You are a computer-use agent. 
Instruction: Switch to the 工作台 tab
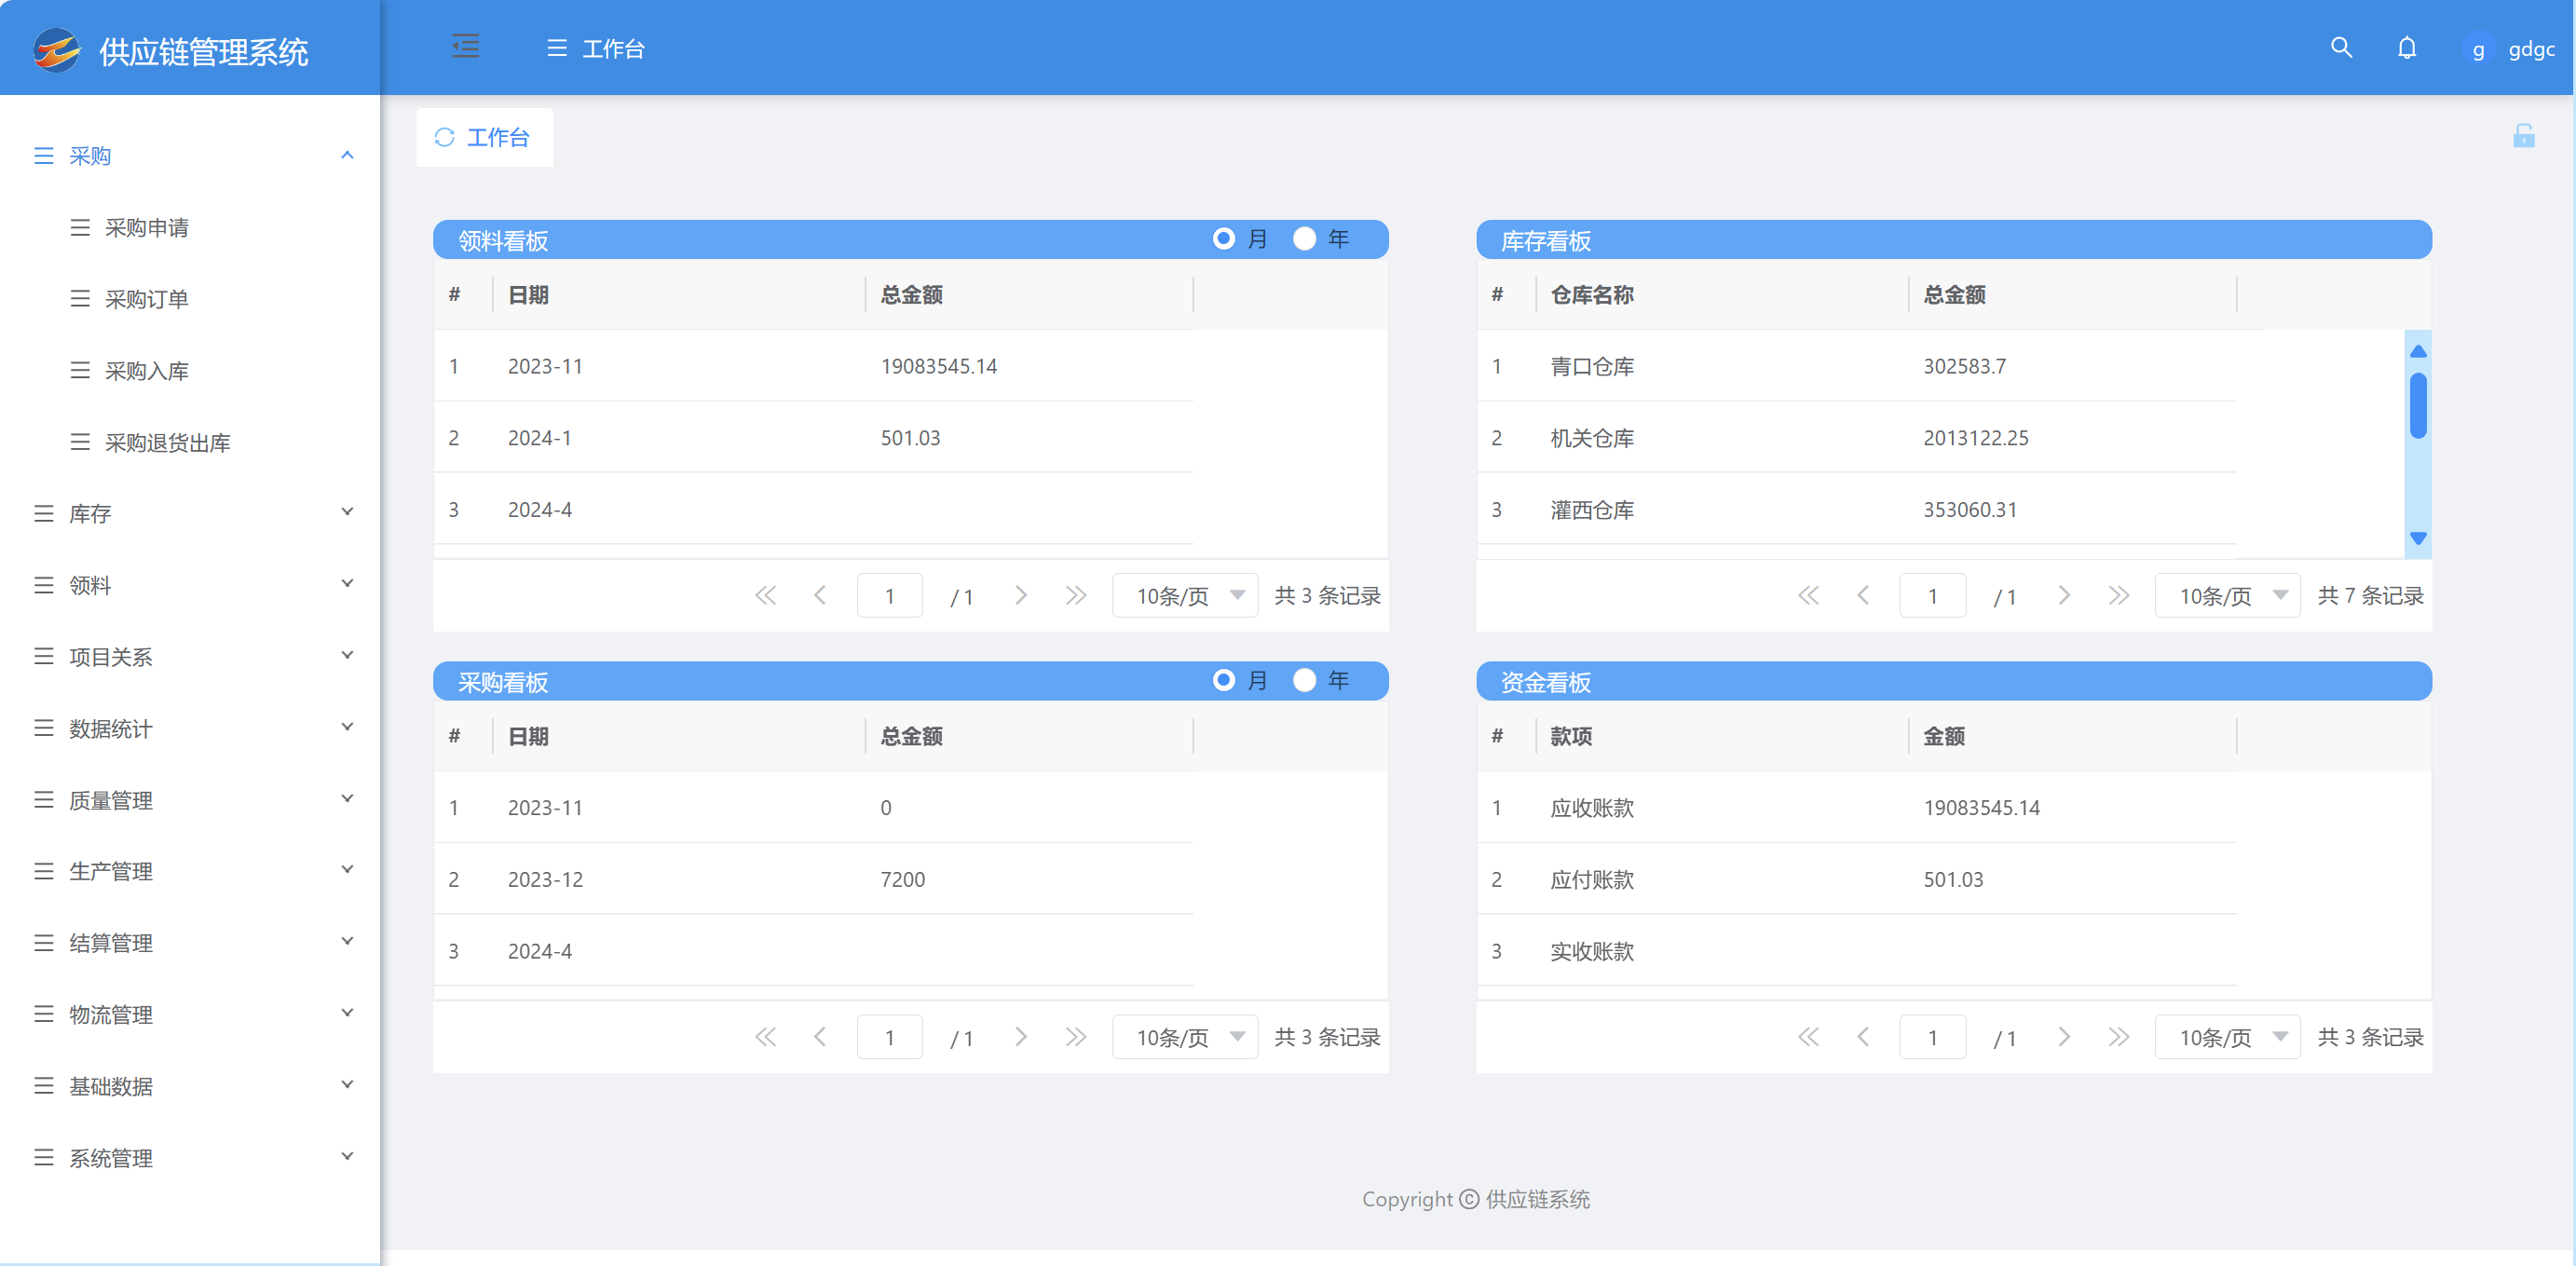coord(485,137)
